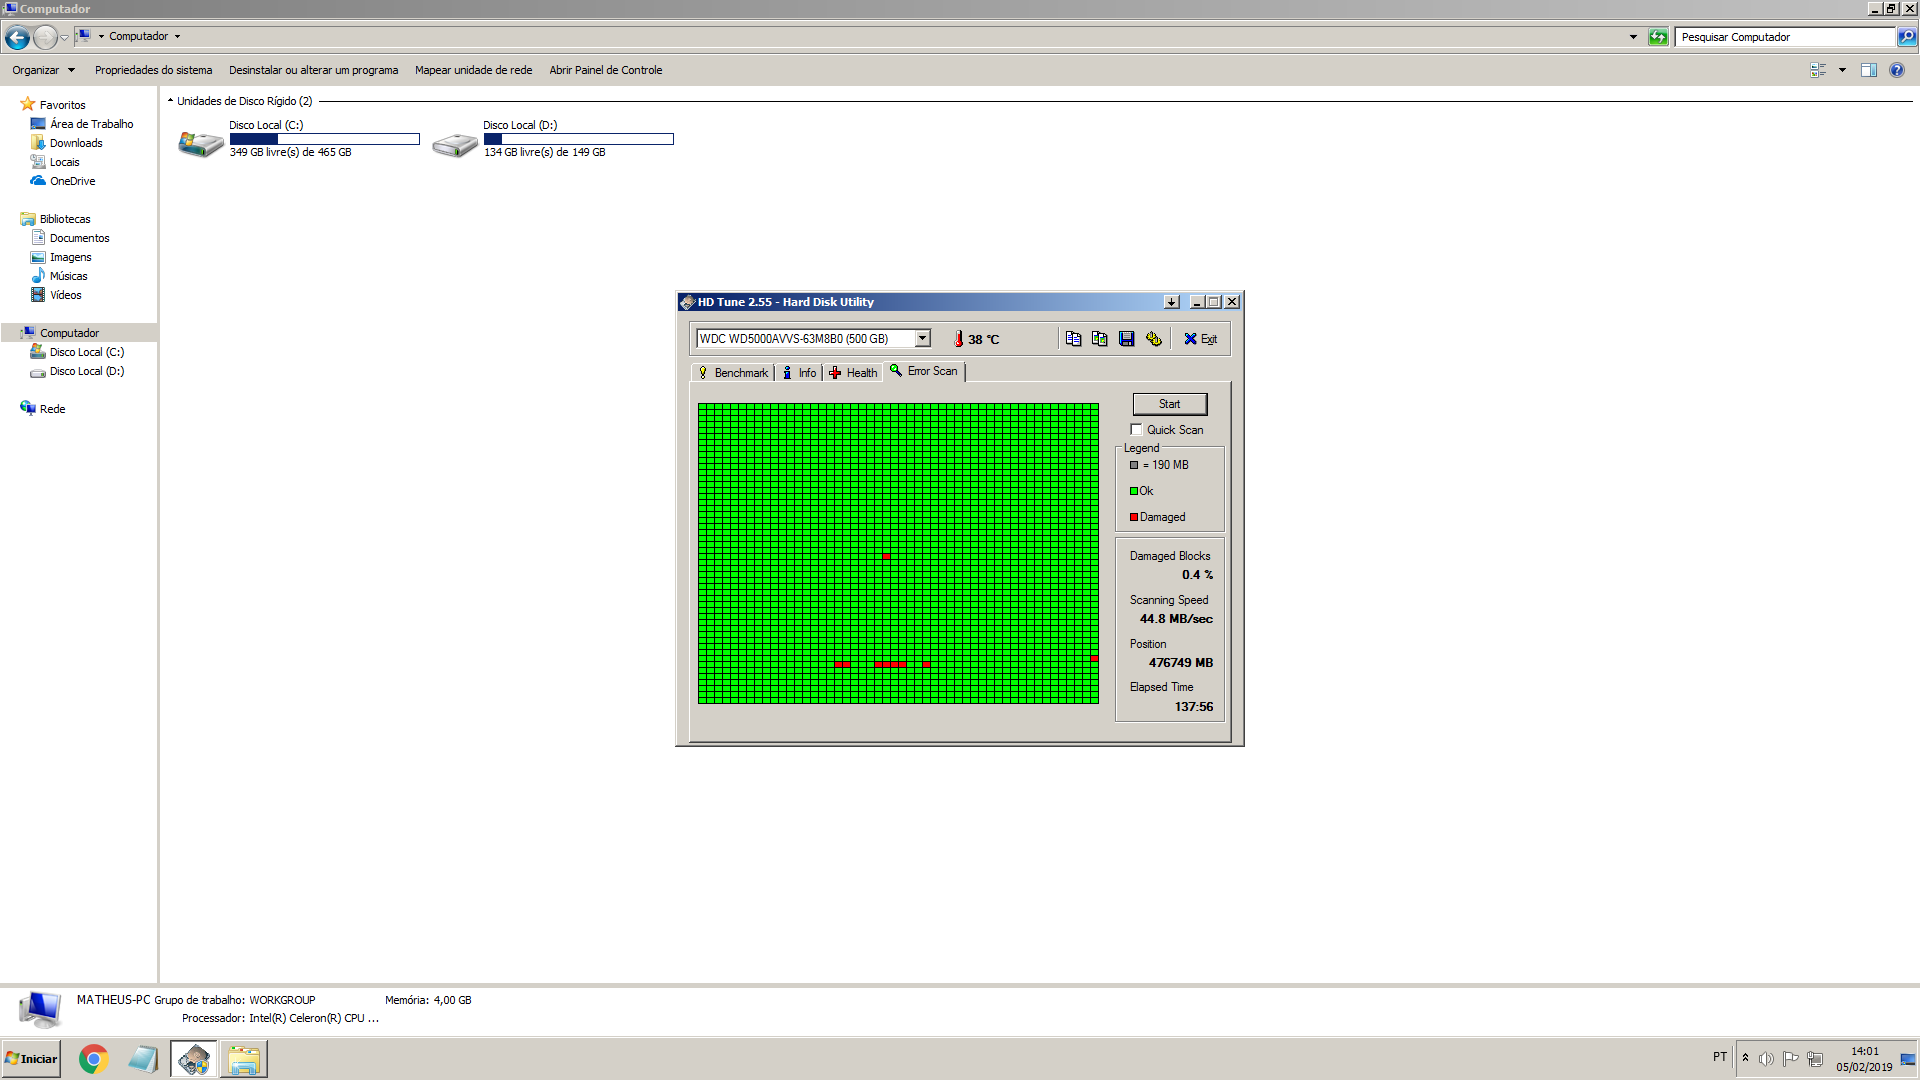
Task: Expand the Computador address bar arrow
Action: [177, 37]
